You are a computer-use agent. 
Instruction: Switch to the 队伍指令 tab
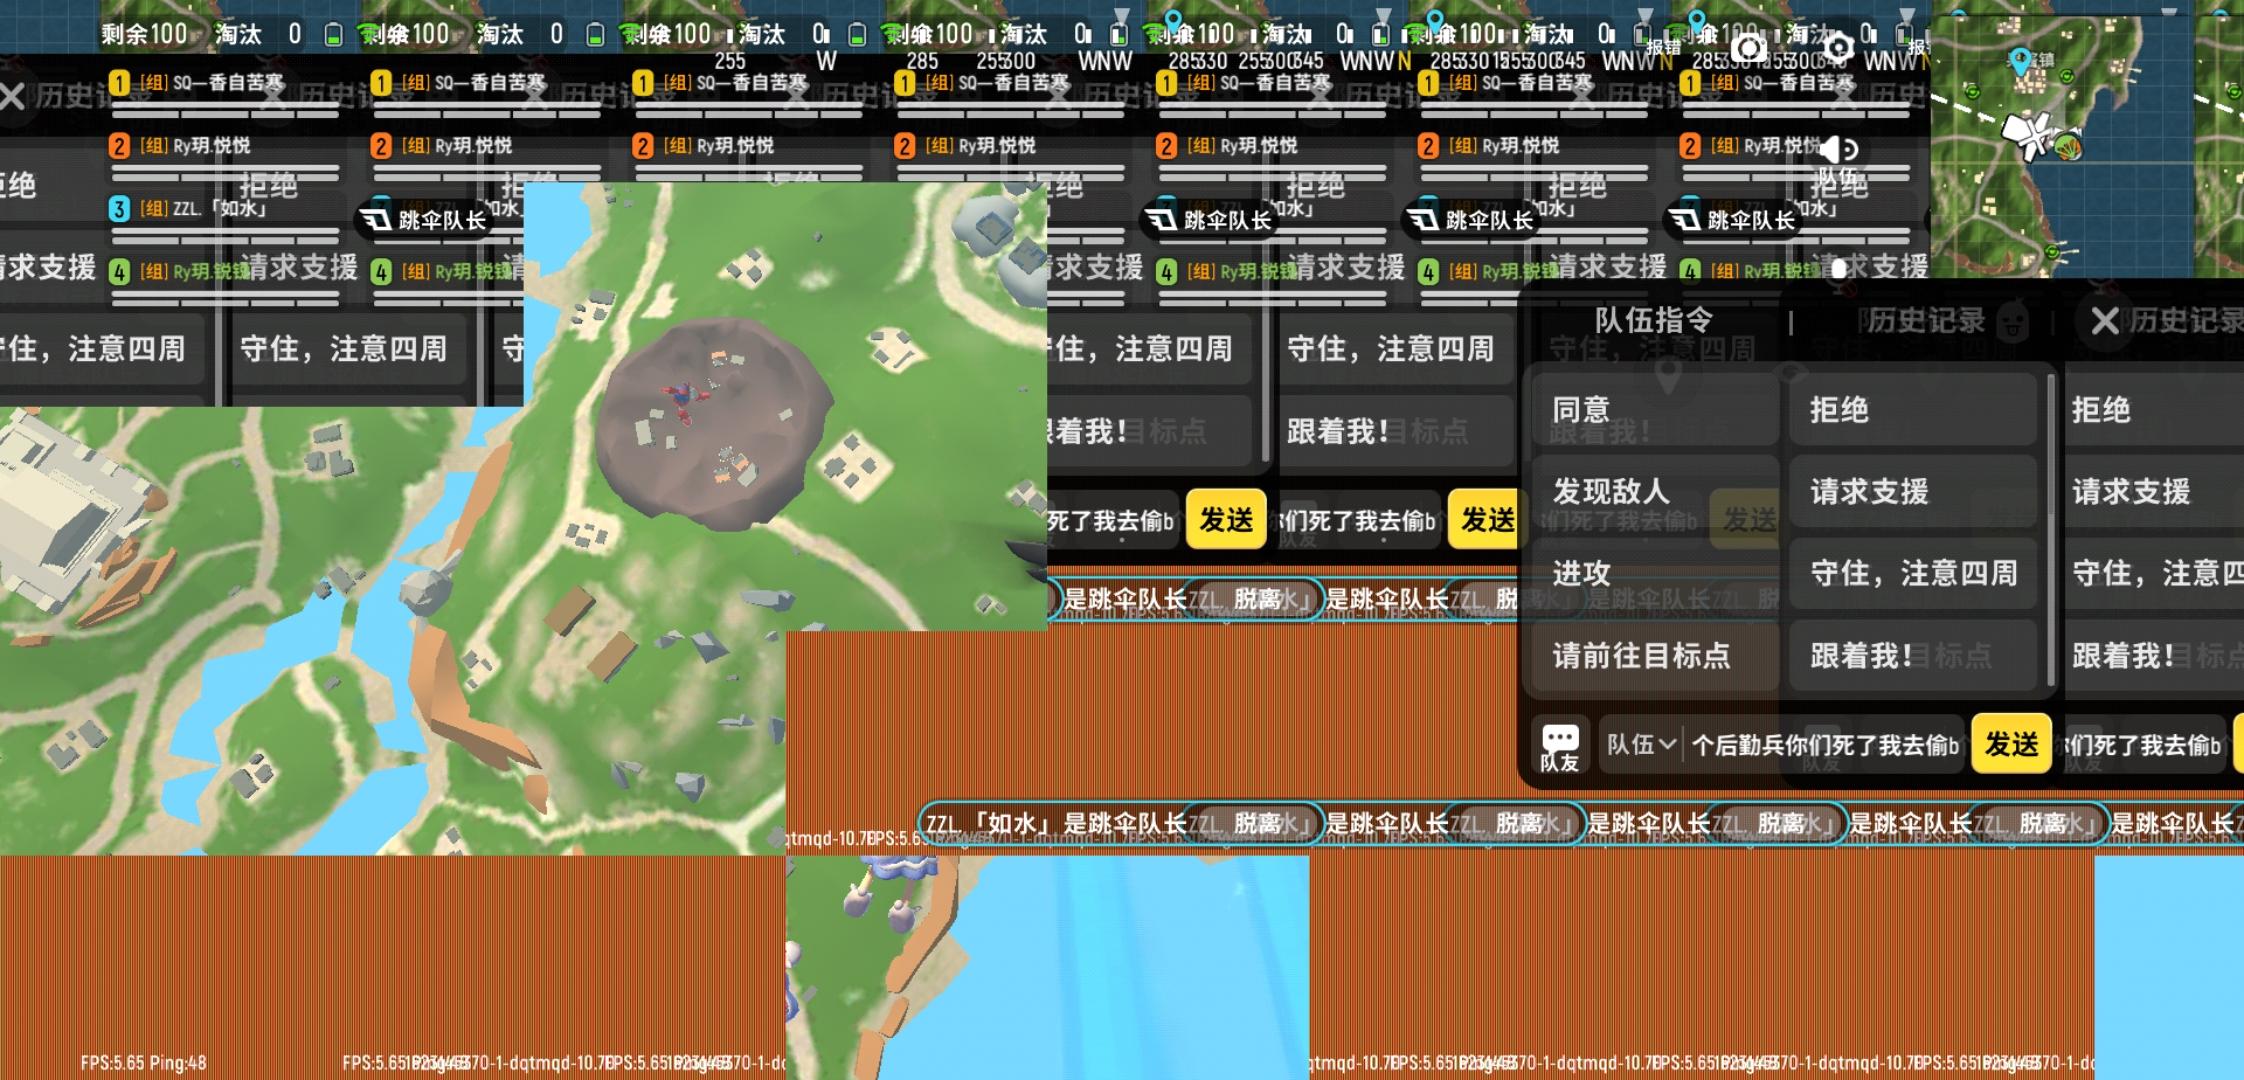pos(1653,321)
